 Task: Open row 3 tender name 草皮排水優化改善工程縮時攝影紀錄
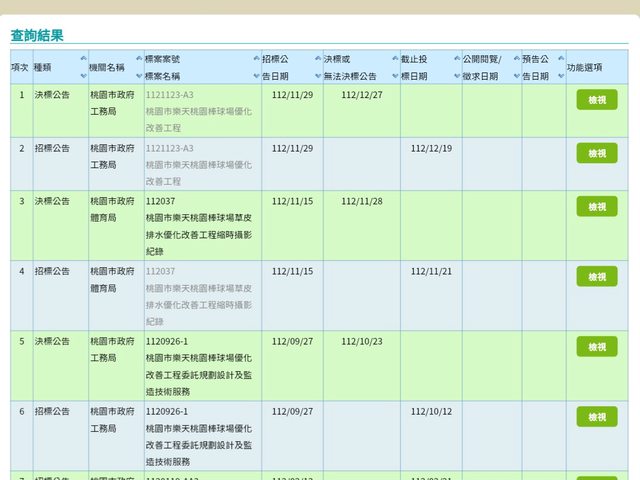pyautogui.click(x=198, y=234)
